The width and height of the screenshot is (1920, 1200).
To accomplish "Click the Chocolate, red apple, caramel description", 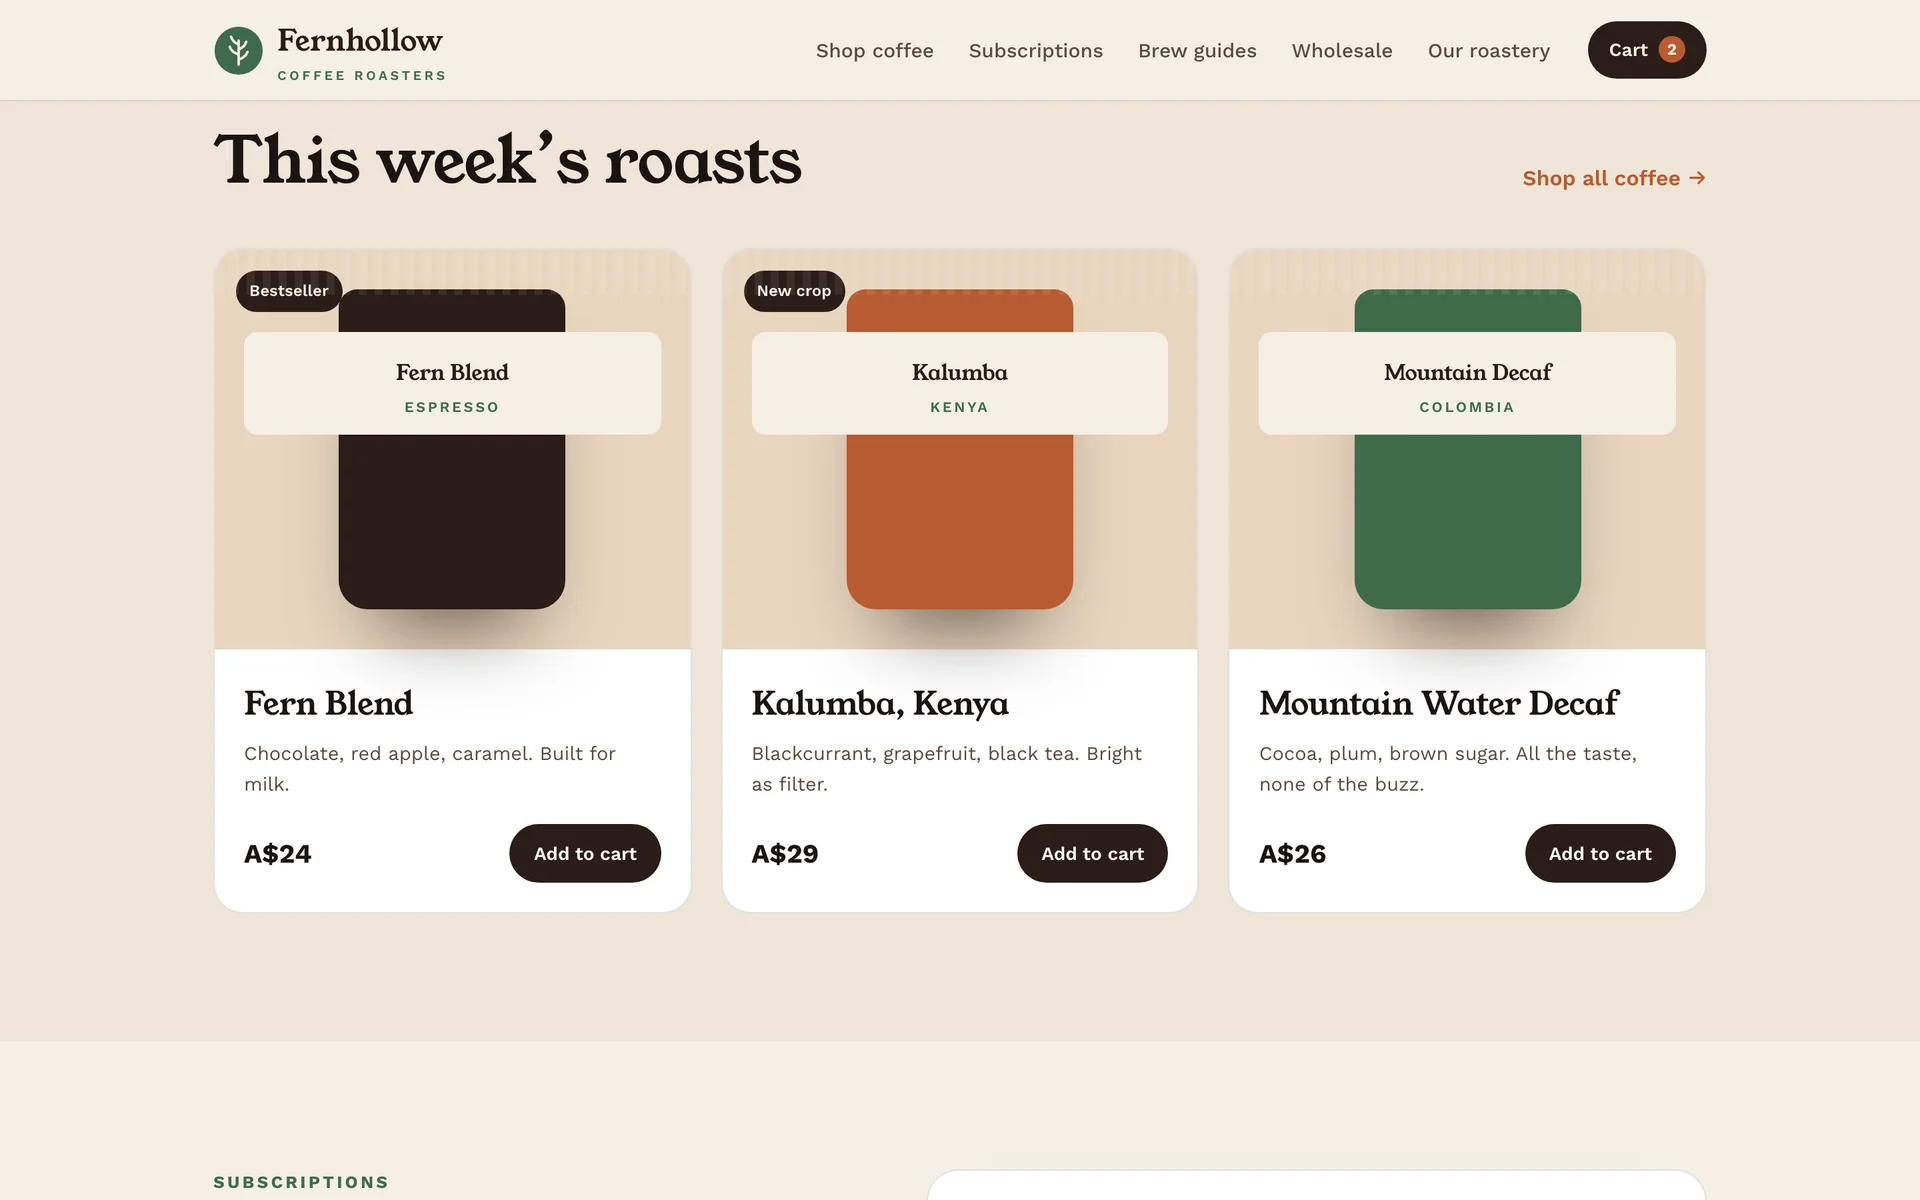I will [x=430, y=768].
